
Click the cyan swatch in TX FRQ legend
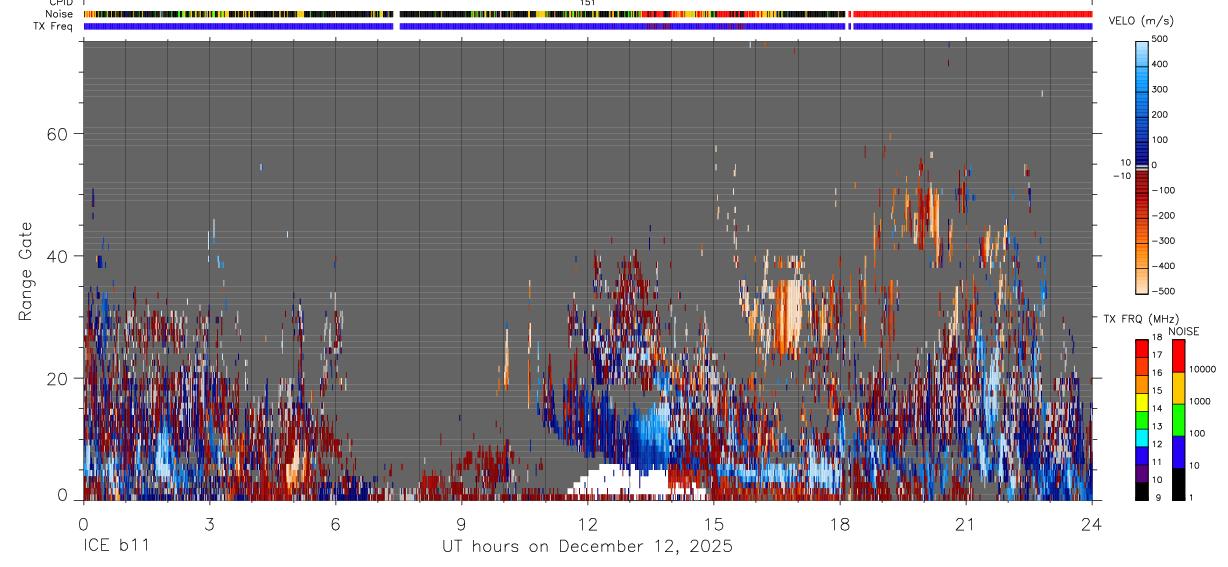click(x=1141, y=438)
